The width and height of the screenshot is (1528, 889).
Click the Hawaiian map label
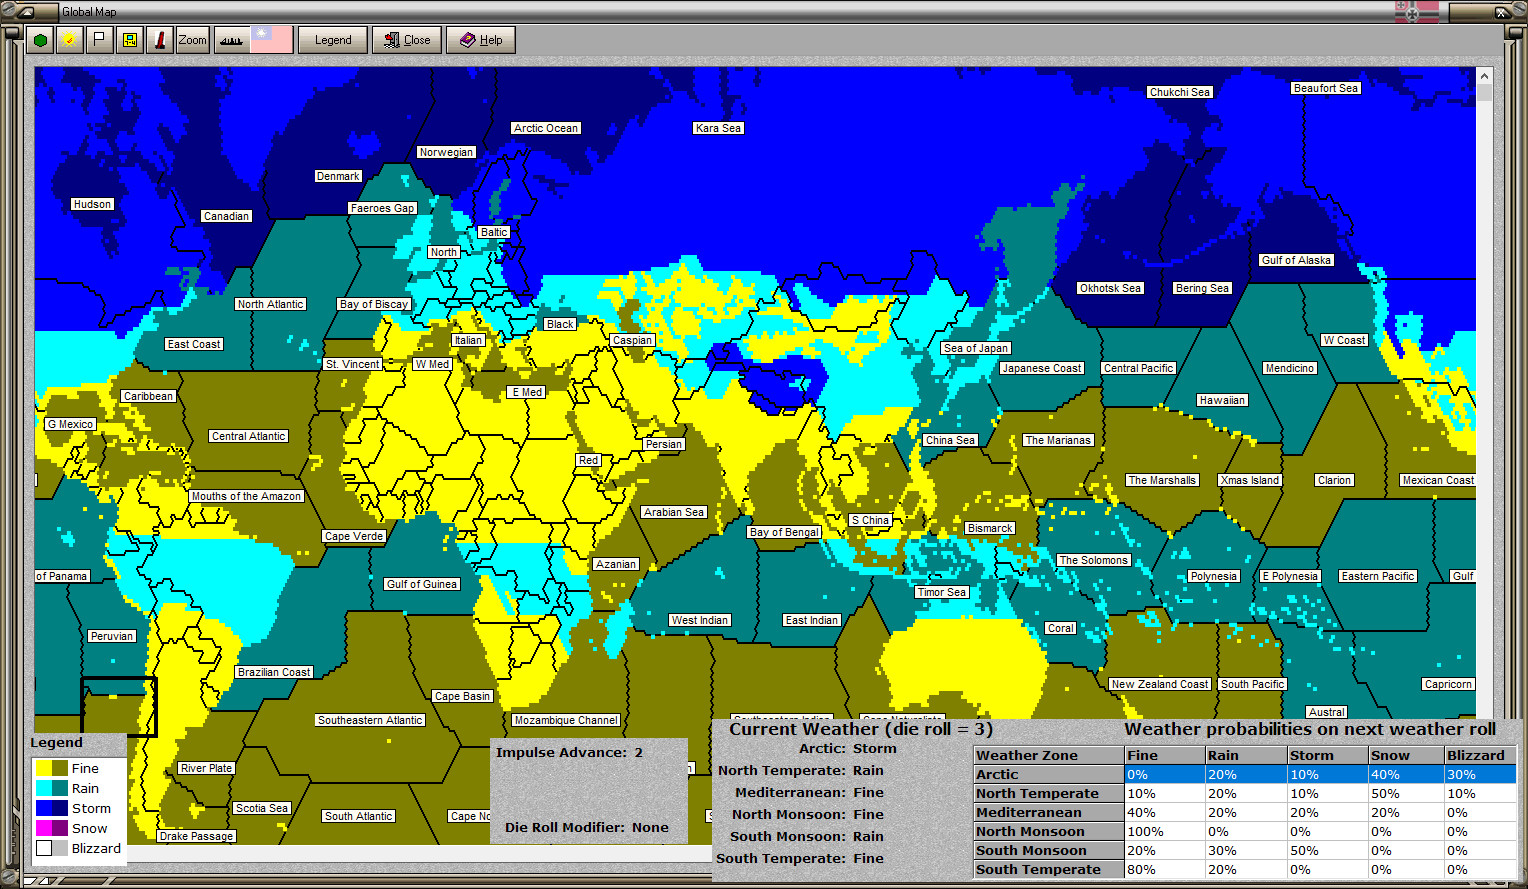click(x=1222, y=400)
